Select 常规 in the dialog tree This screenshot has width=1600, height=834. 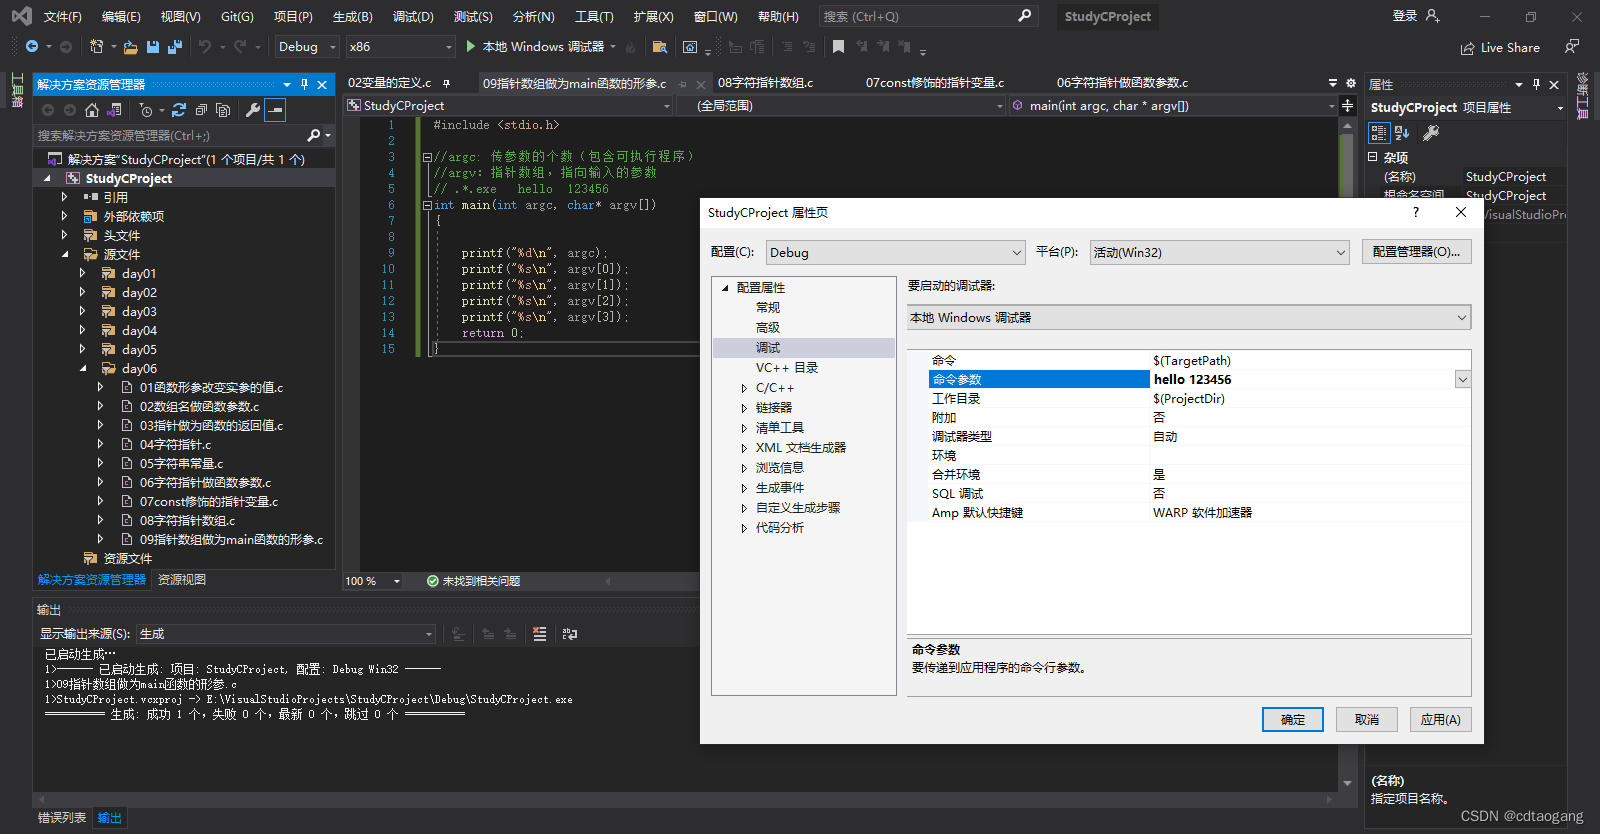click(x=768, y=308)
